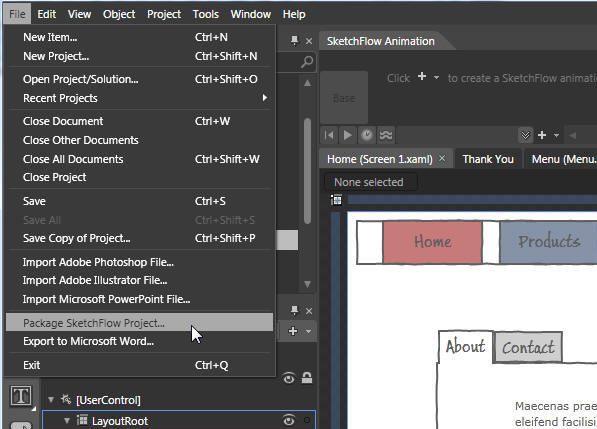Open the File menu

click(18, 14)
